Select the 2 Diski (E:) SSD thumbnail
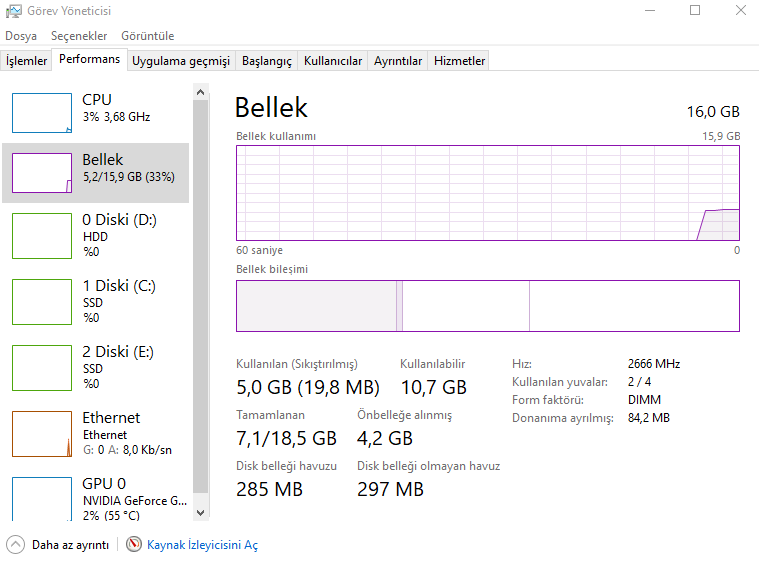 tap(42, 367)
